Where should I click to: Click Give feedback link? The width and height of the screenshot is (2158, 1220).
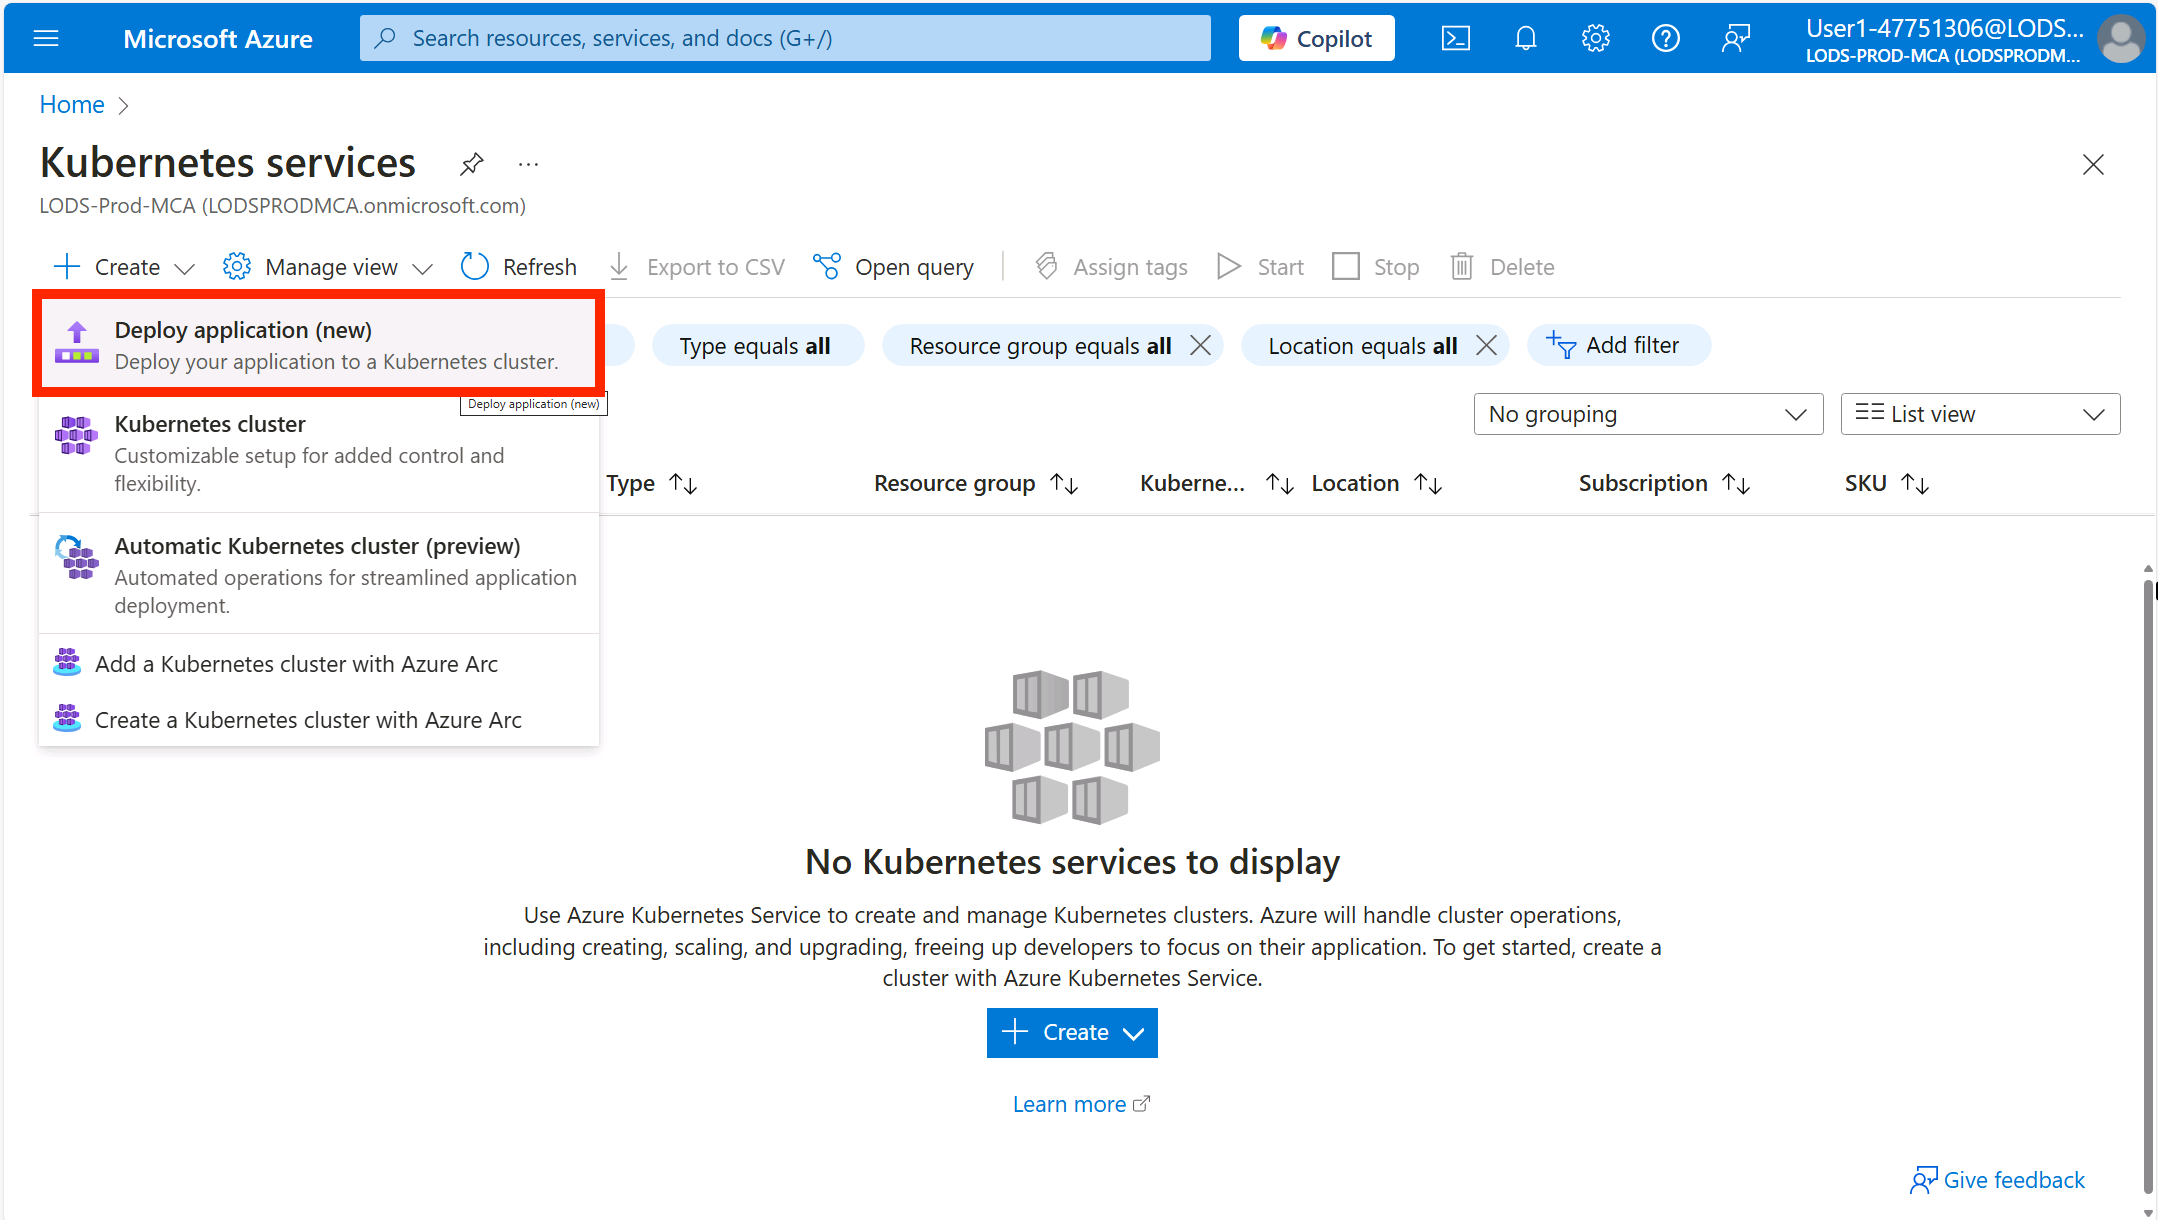click(1997, 1180)
